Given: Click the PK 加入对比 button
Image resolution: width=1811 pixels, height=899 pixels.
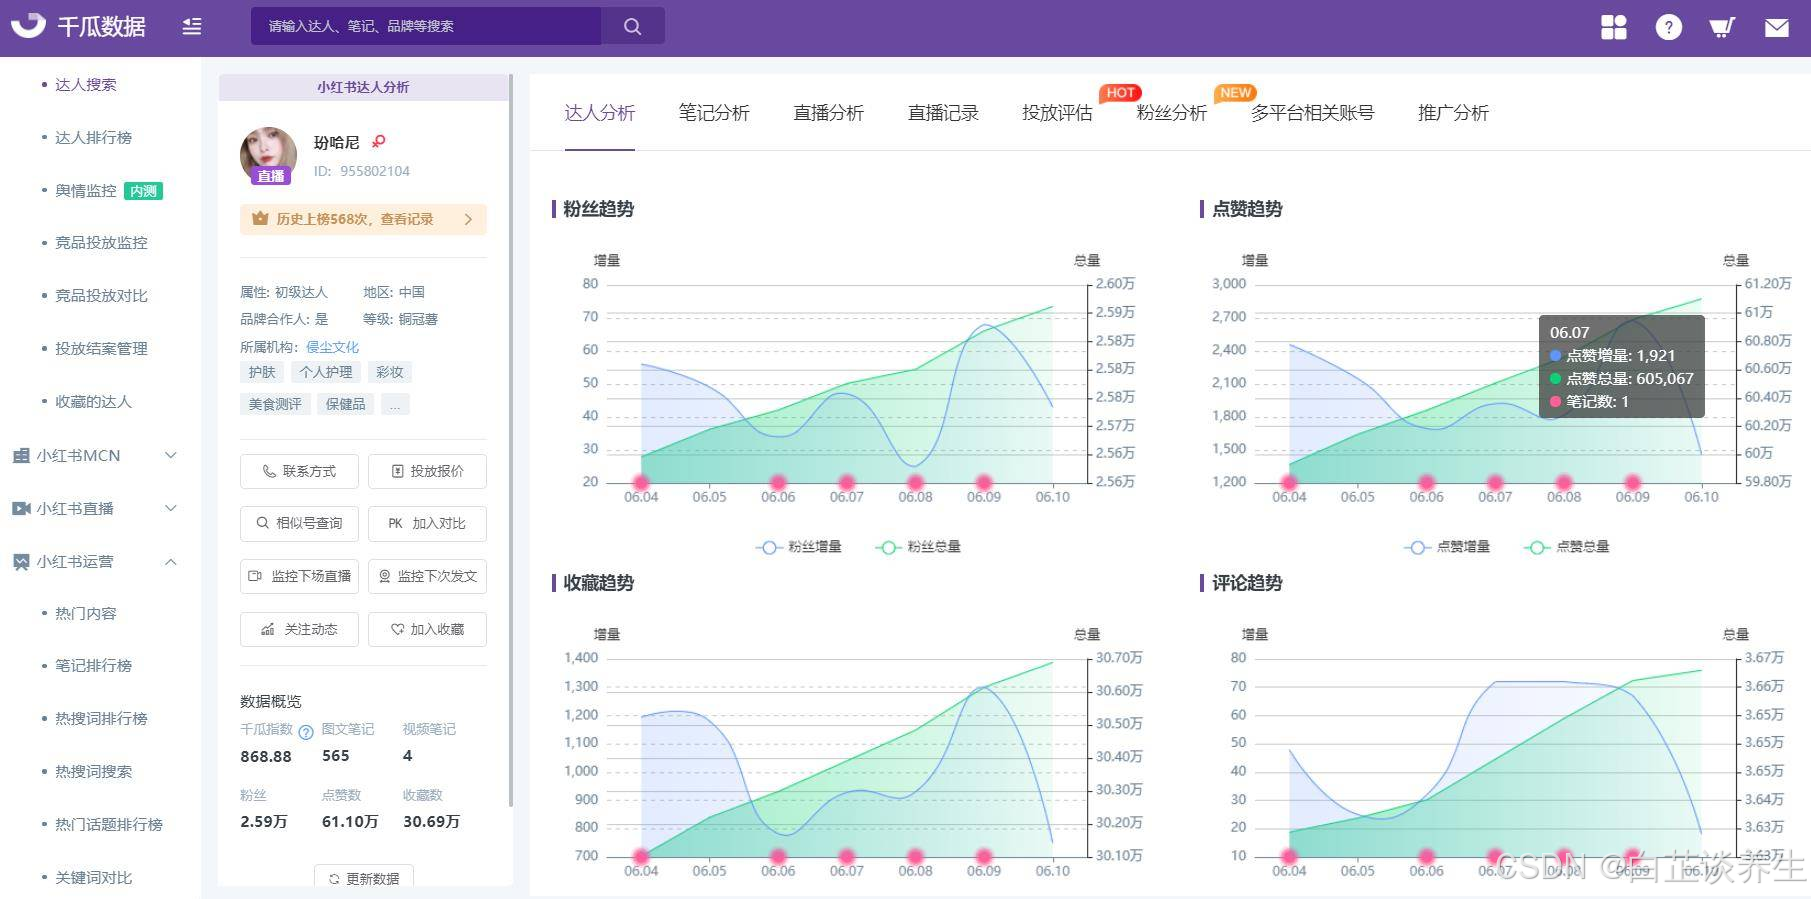Looking at the screenshot, I should point(427,523).
